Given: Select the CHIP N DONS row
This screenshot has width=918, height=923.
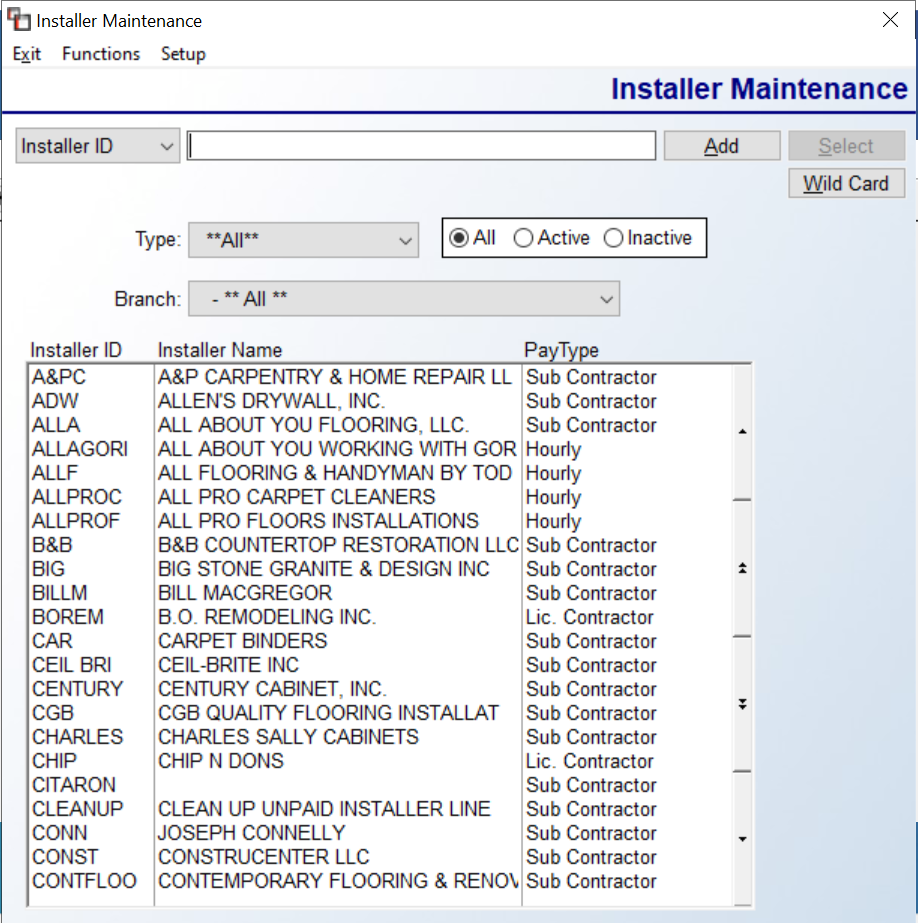Looking at the screenshot, I should tap(380, 761).
